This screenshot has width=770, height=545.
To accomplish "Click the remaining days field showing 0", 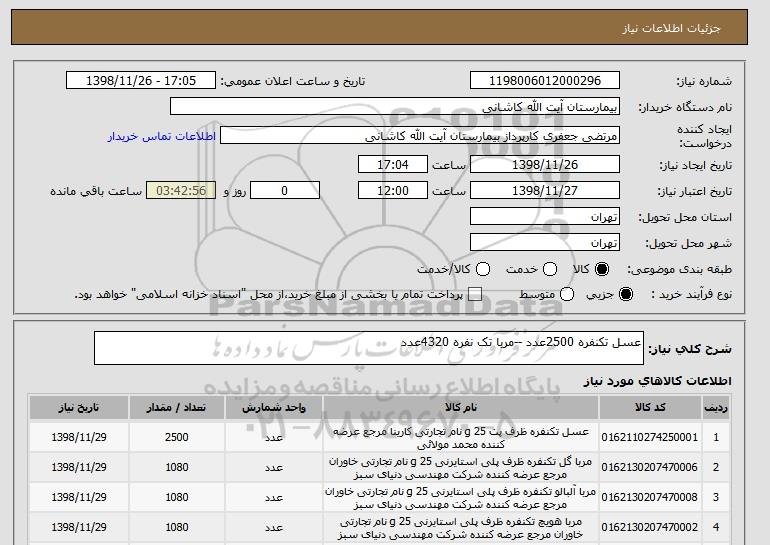I will click(x=285, y=190).
